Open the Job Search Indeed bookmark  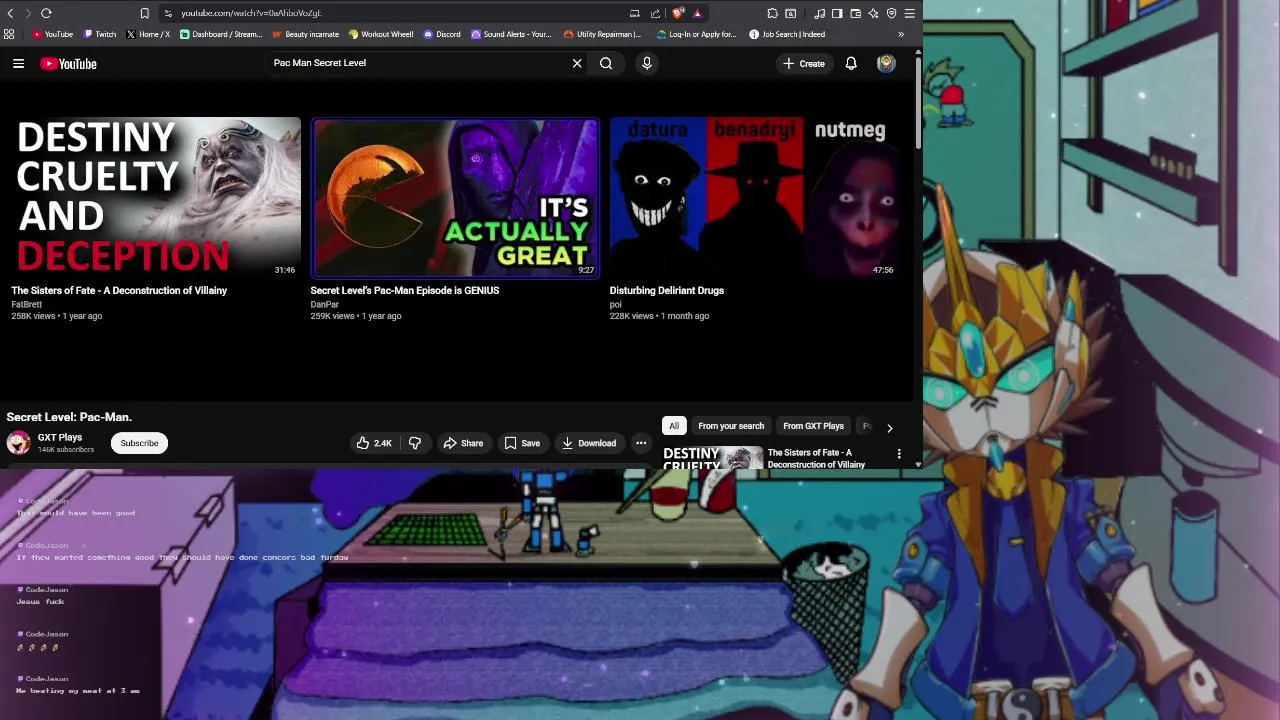(x=787, y=34)
